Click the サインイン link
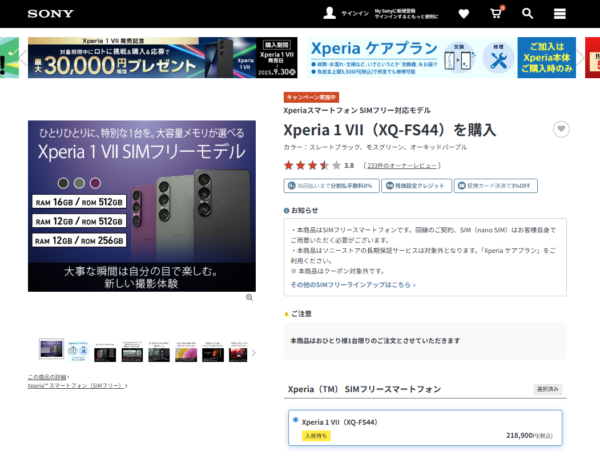600x463 pixels. [355, 14]
